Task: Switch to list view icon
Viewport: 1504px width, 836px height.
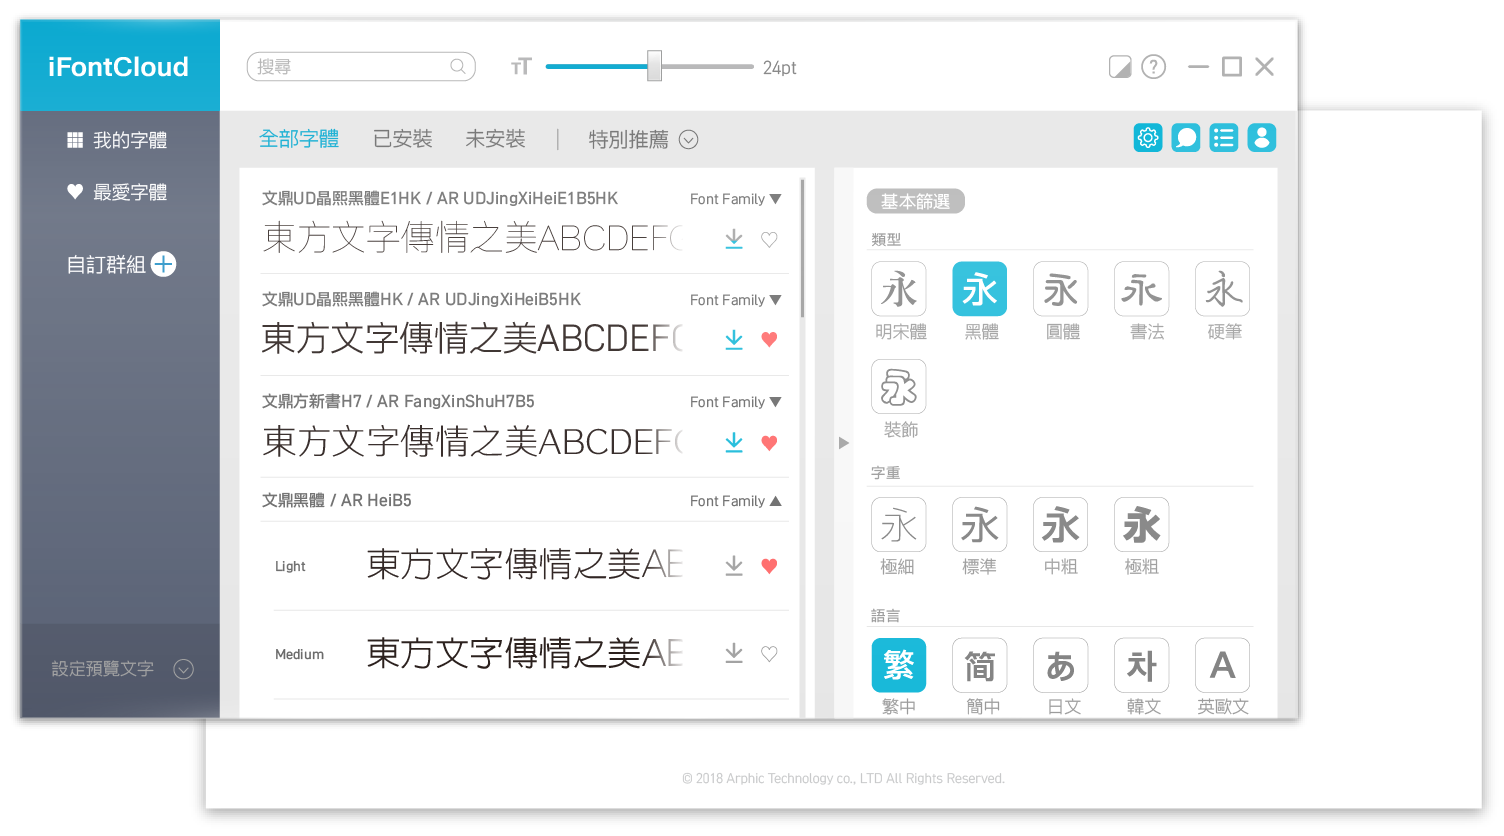Action: point(1223,138)
